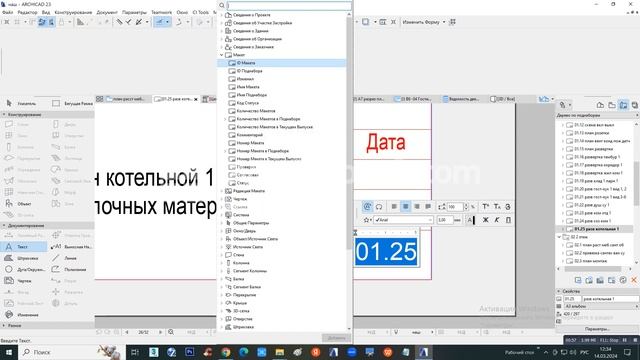Screen dimensions: 640x360
Task: Expand Сведения о Здании group
Action: click(222, 31)
